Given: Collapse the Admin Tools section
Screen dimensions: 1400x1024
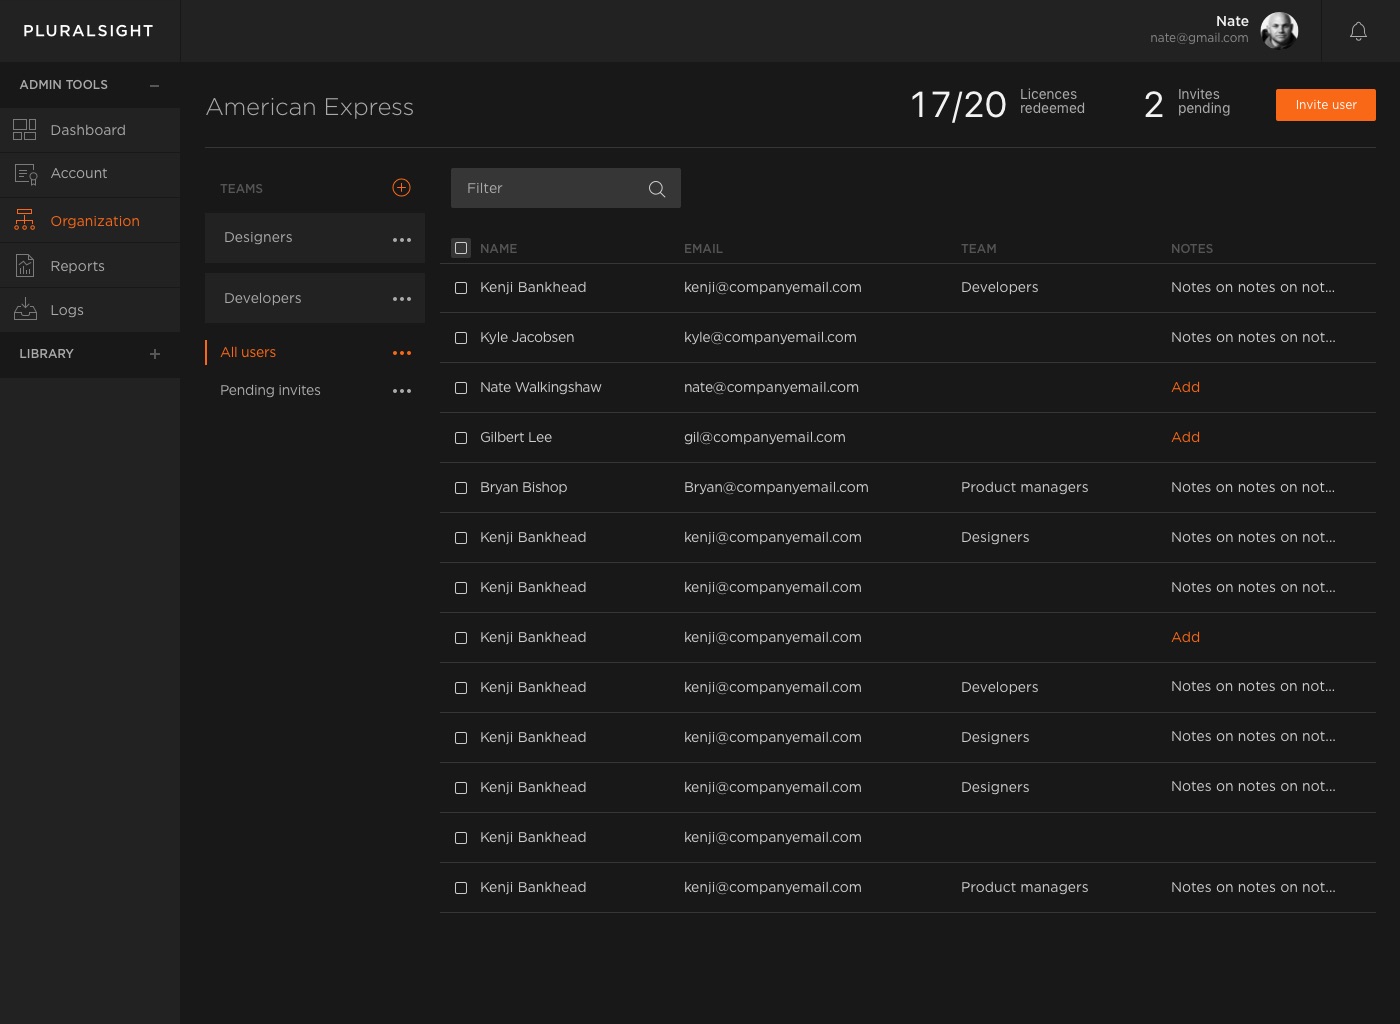Looking at the screenshot, I should point(155,86).
